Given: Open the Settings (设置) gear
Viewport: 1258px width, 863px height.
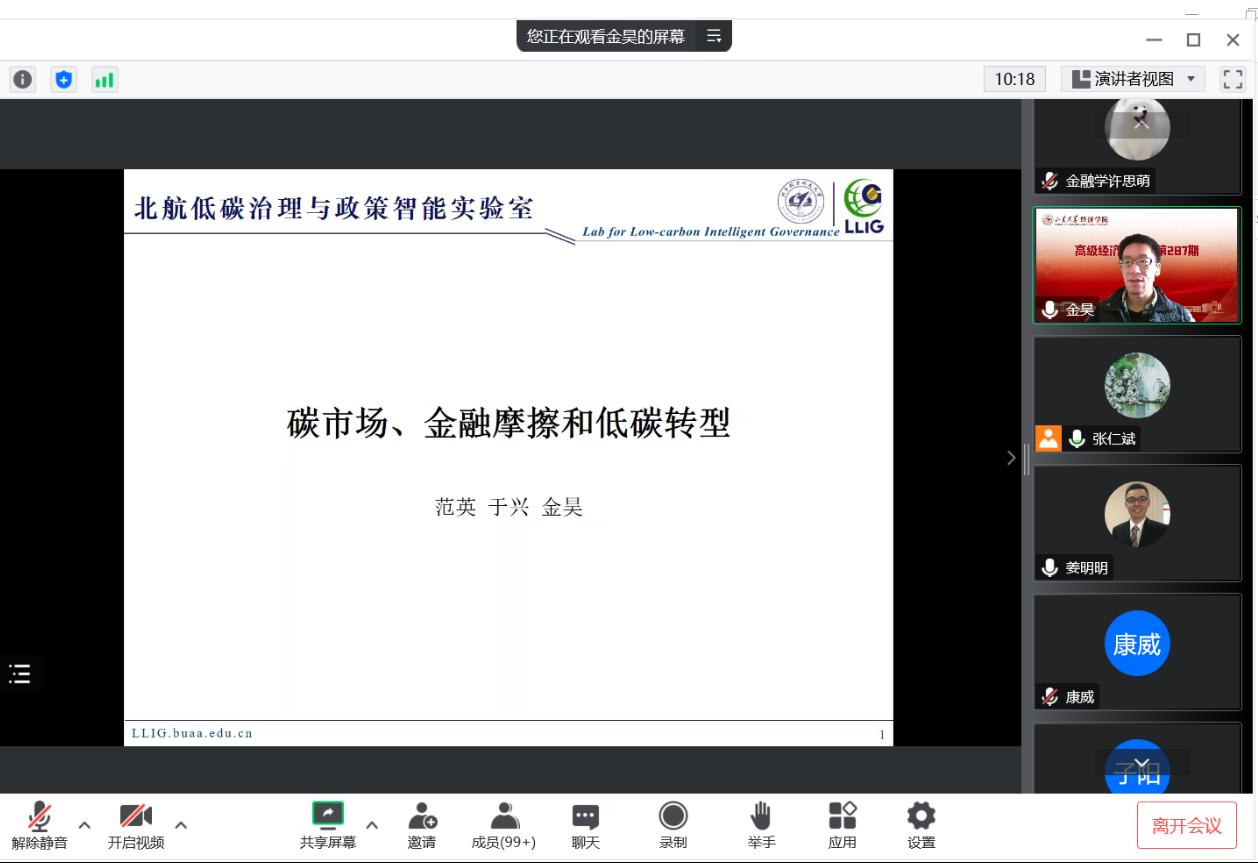Looking at the screenshot, I should click(x=921, y=824).
